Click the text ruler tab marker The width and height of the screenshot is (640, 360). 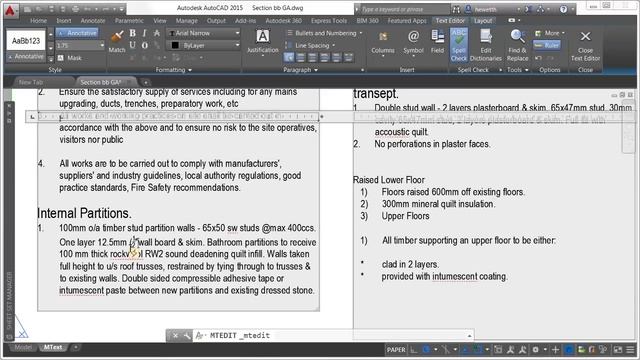(x=32, y=117)
